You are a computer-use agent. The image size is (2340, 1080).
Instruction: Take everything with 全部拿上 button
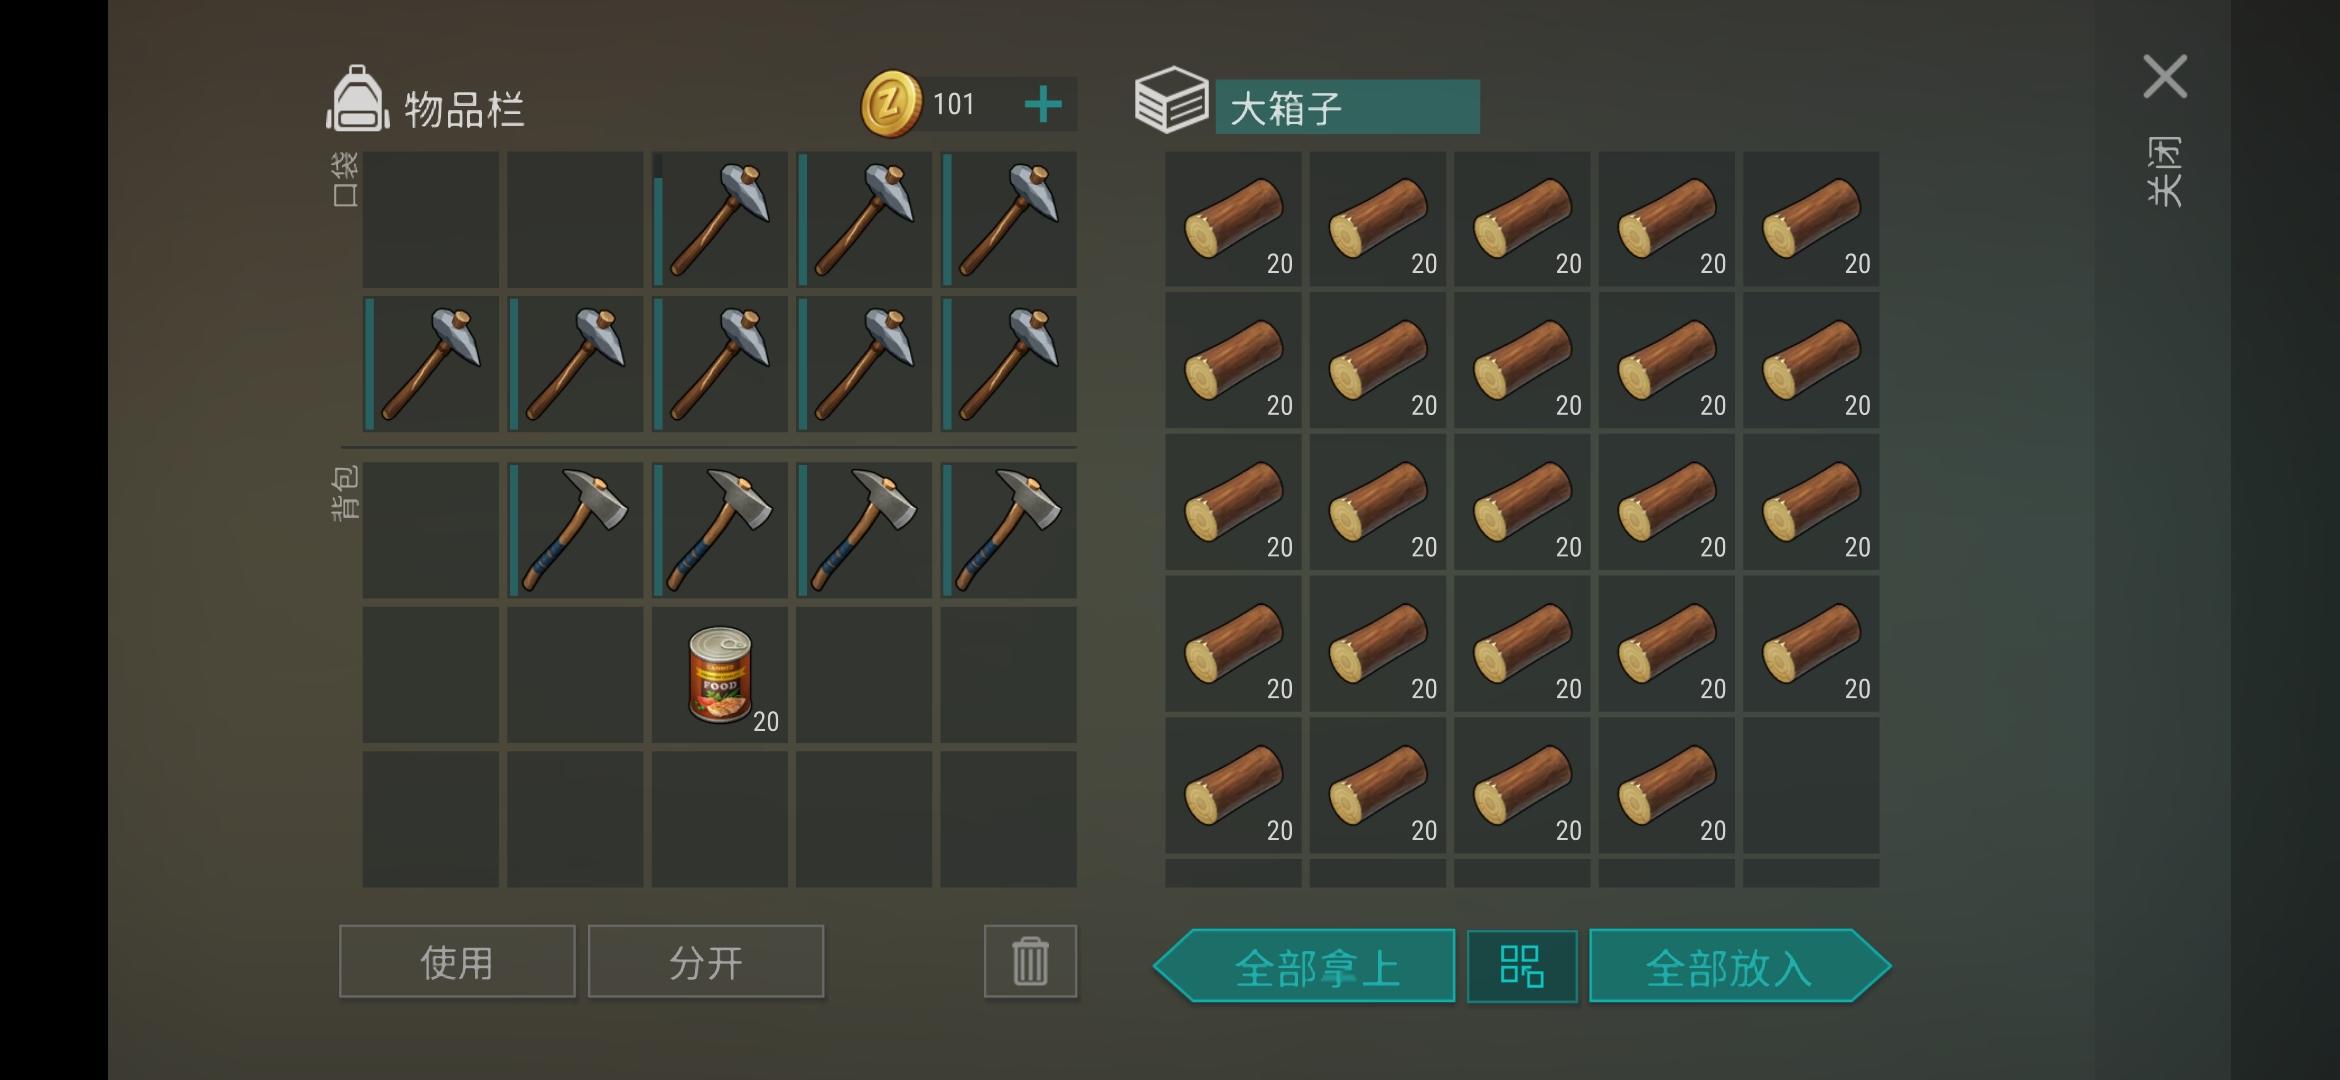pyautogui.click(x=1304, y=966)
